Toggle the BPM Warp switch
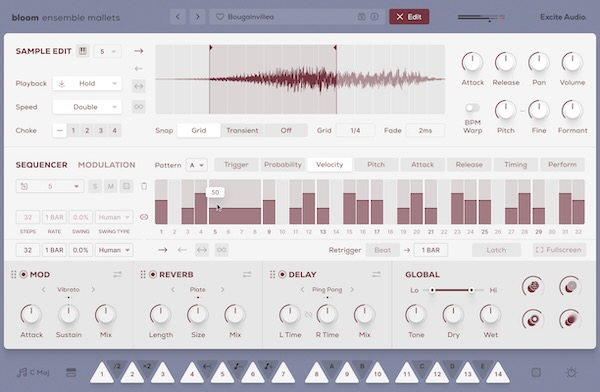Screen dimensions: 600x392 pos(472,108)
